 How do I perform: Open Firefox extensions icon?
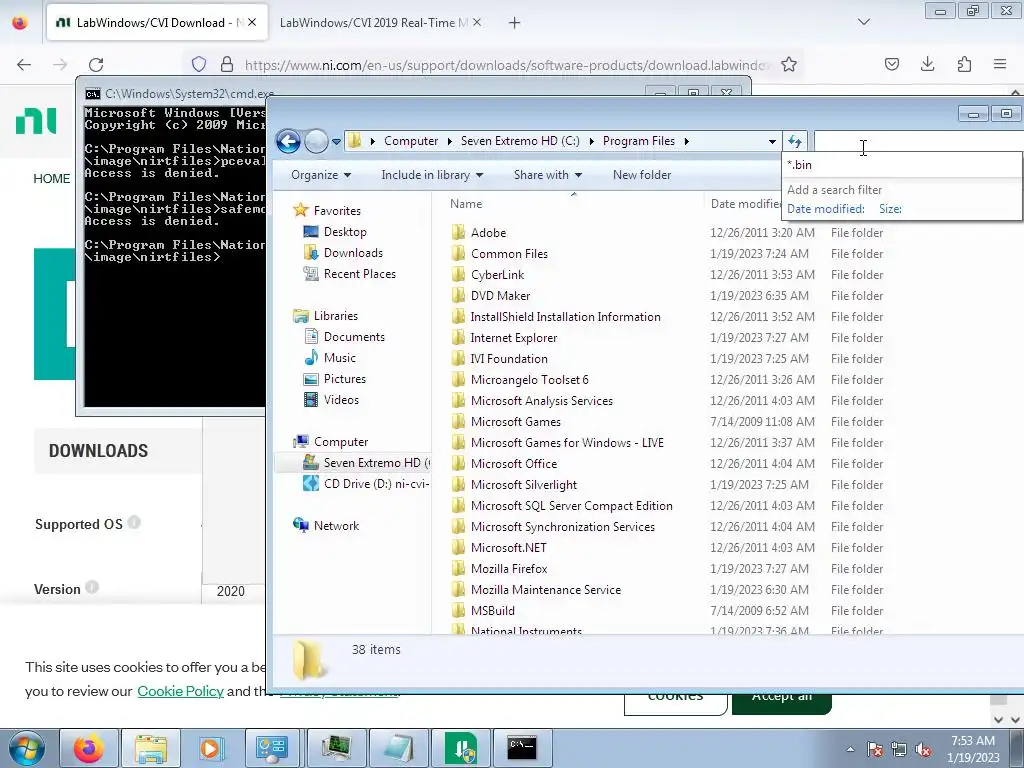(964, 64)
